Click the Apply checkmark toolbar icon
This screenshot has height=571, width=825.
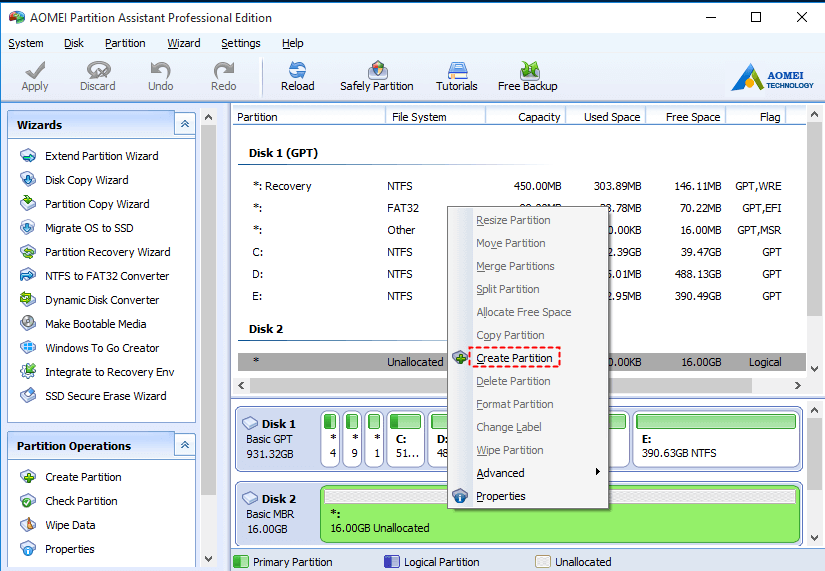pos(35,76)
